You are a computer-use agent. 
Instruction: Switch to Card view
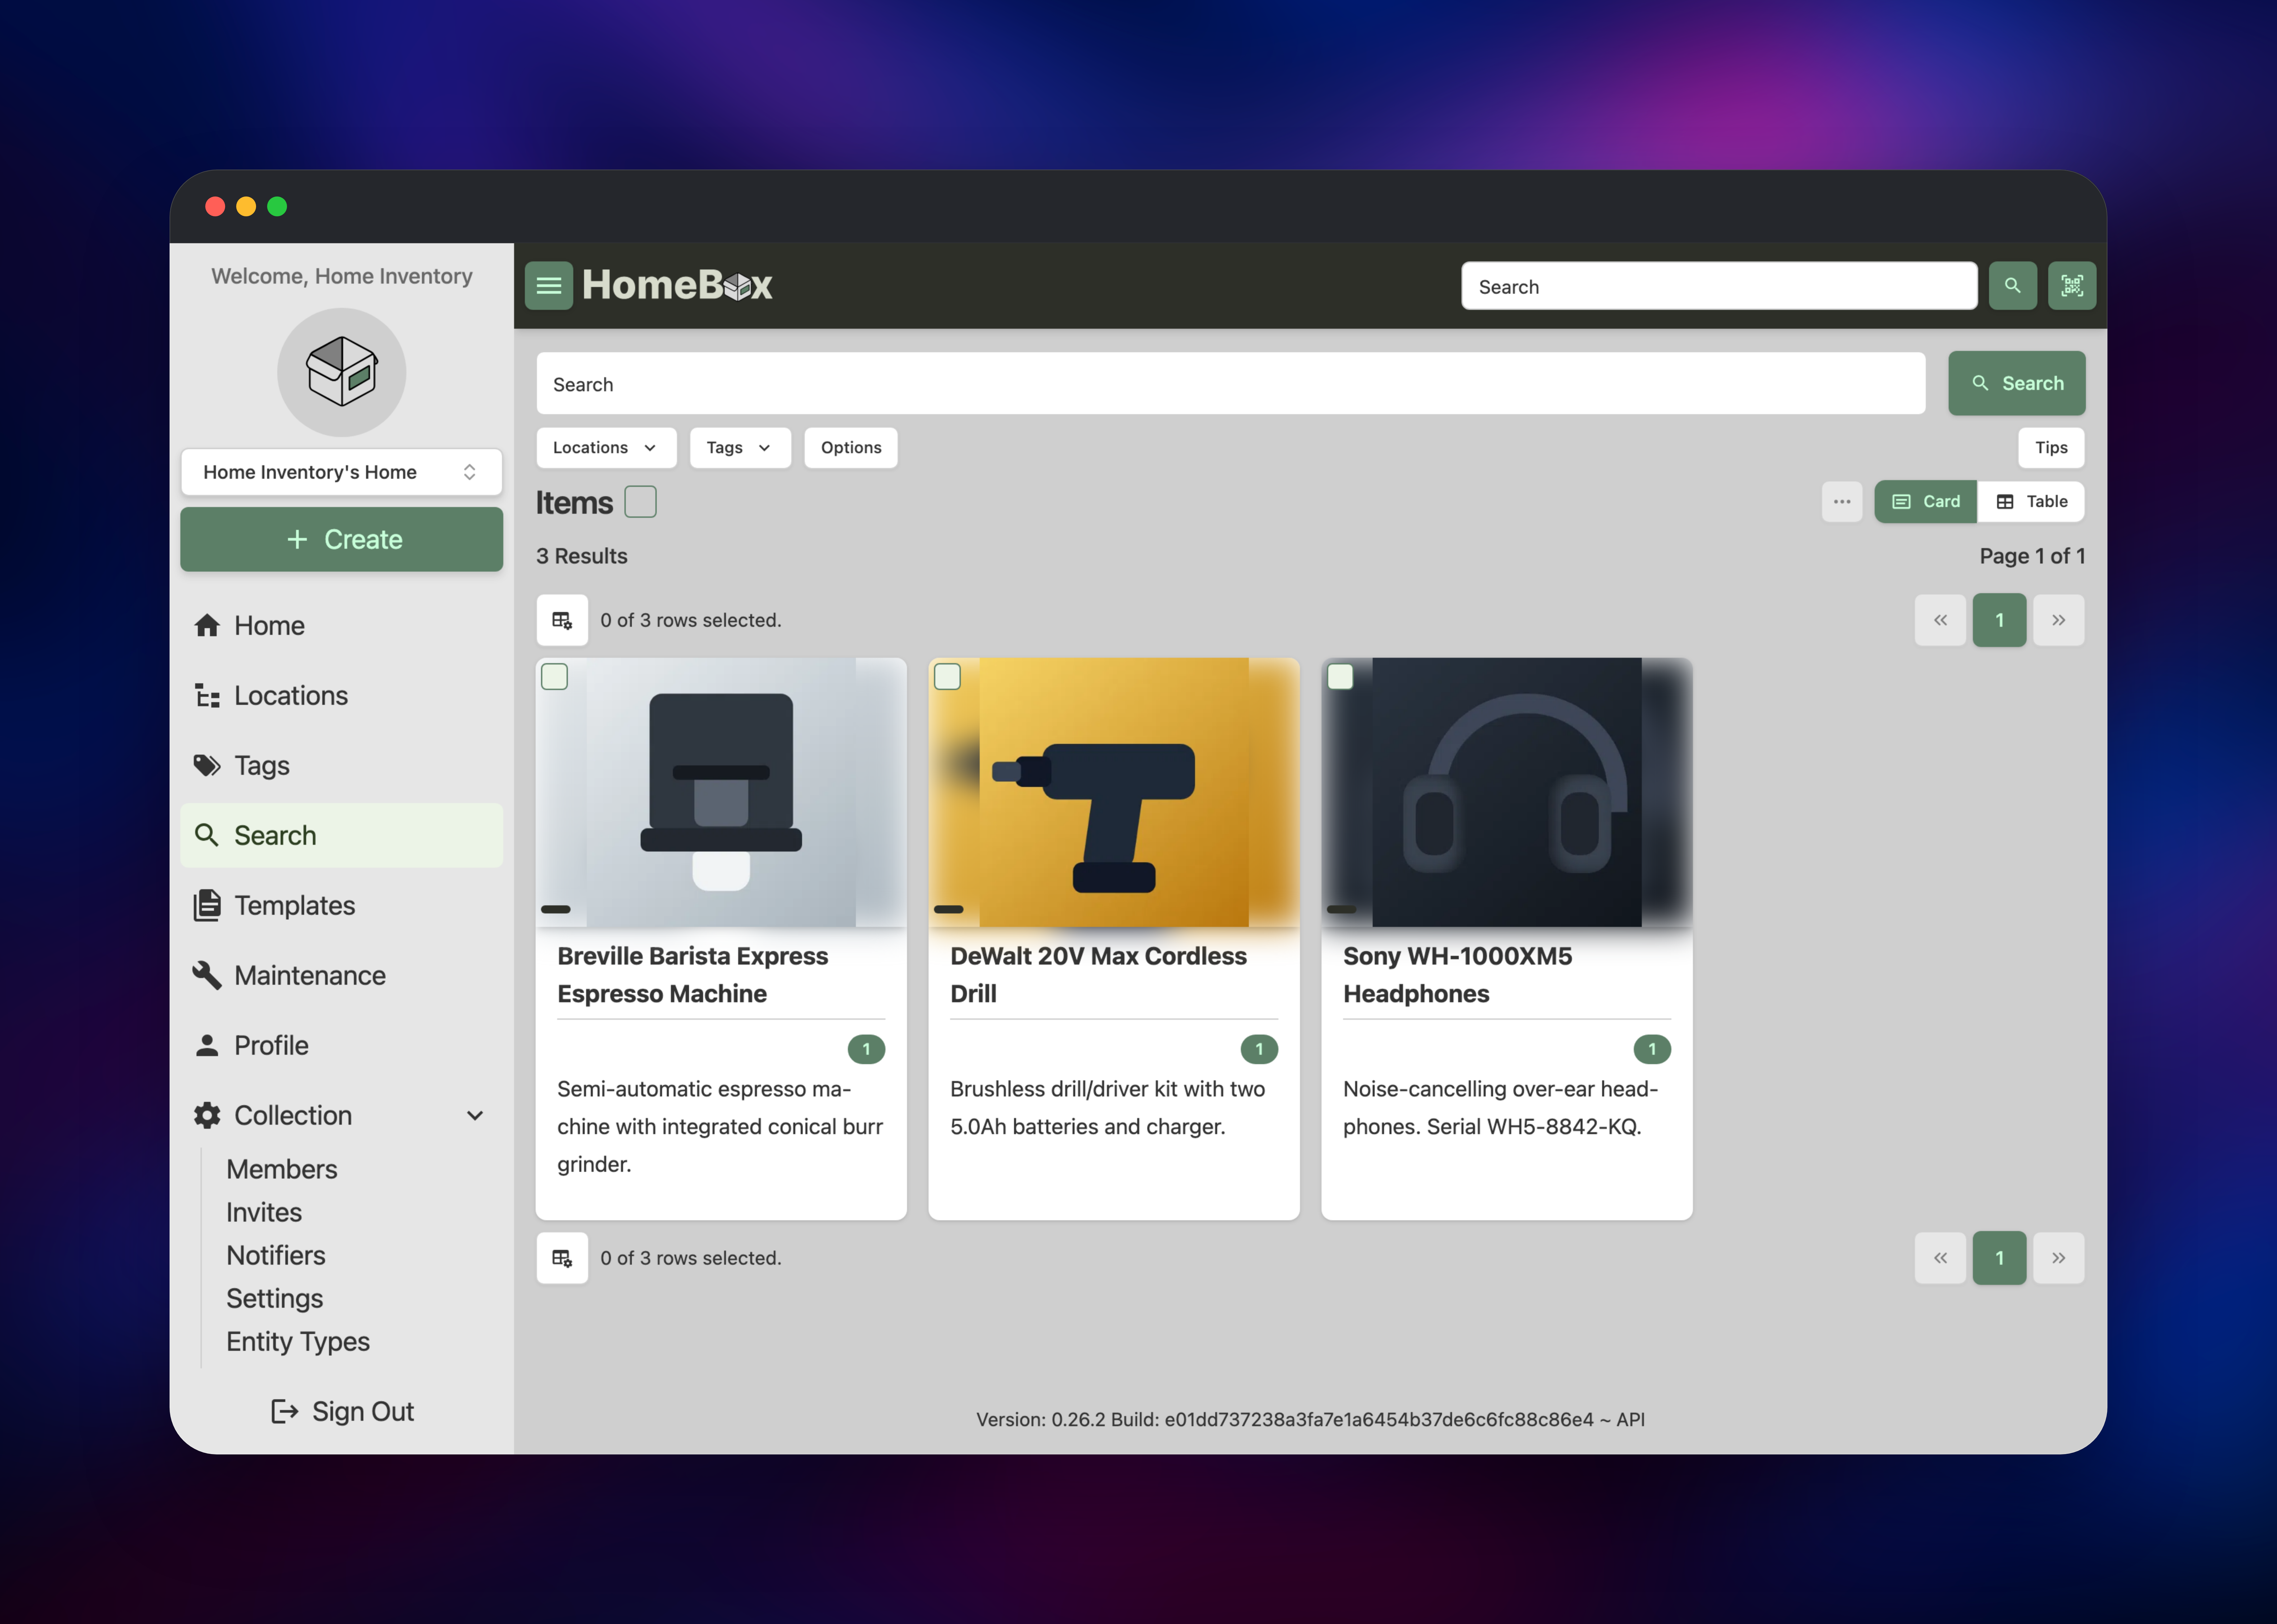(1926, 502)
